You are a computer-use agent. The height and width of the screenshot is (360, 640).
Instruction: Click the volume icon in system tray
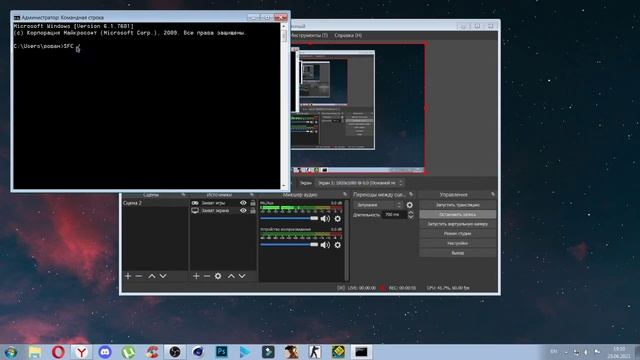coord(586,352)
